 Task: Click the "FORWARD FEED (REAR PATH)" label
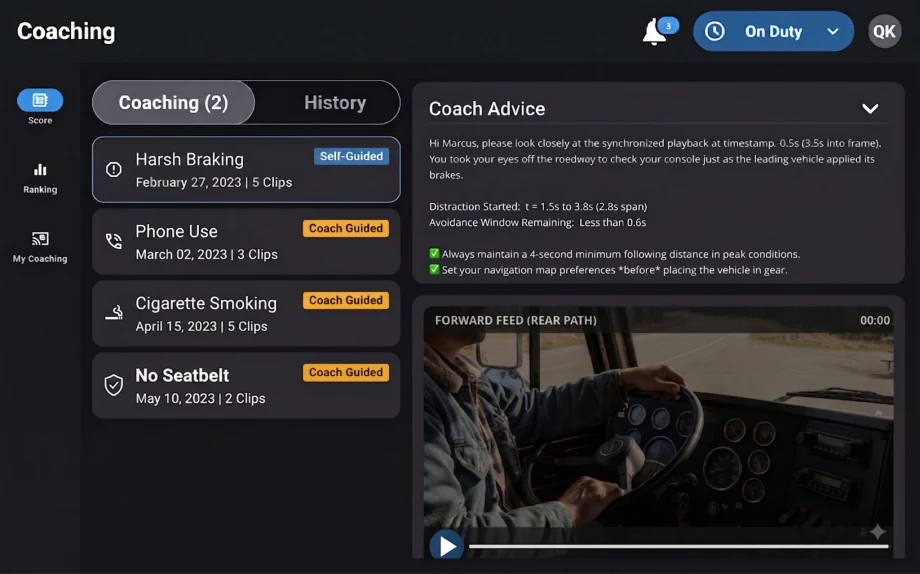pyautogui.click(x=516, y=320)
